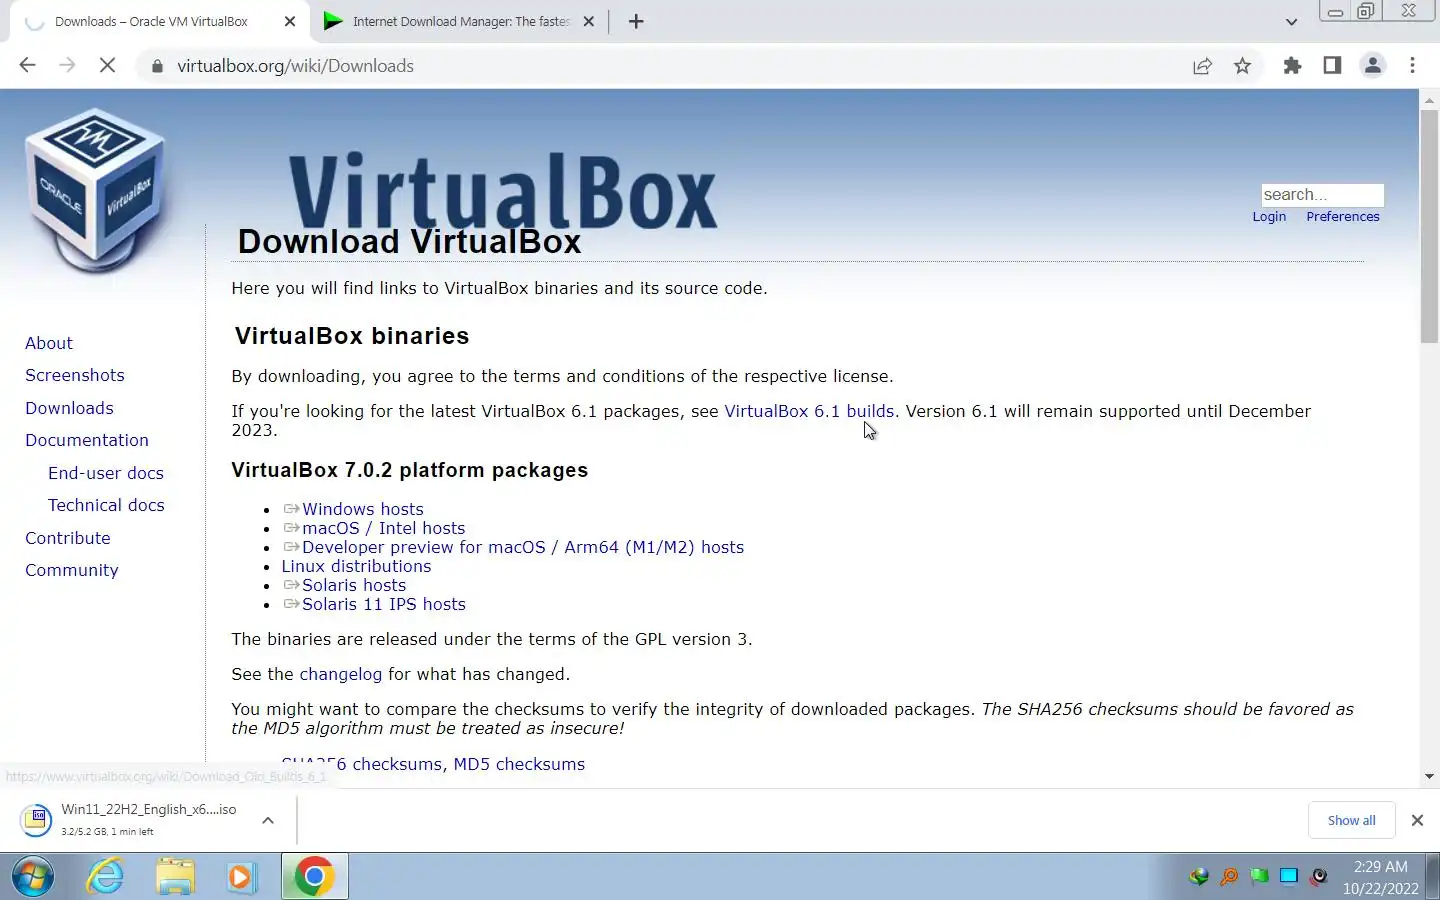Open Solaris 11 IPS hosts link
1440x900 pixels.
(384, 604)
